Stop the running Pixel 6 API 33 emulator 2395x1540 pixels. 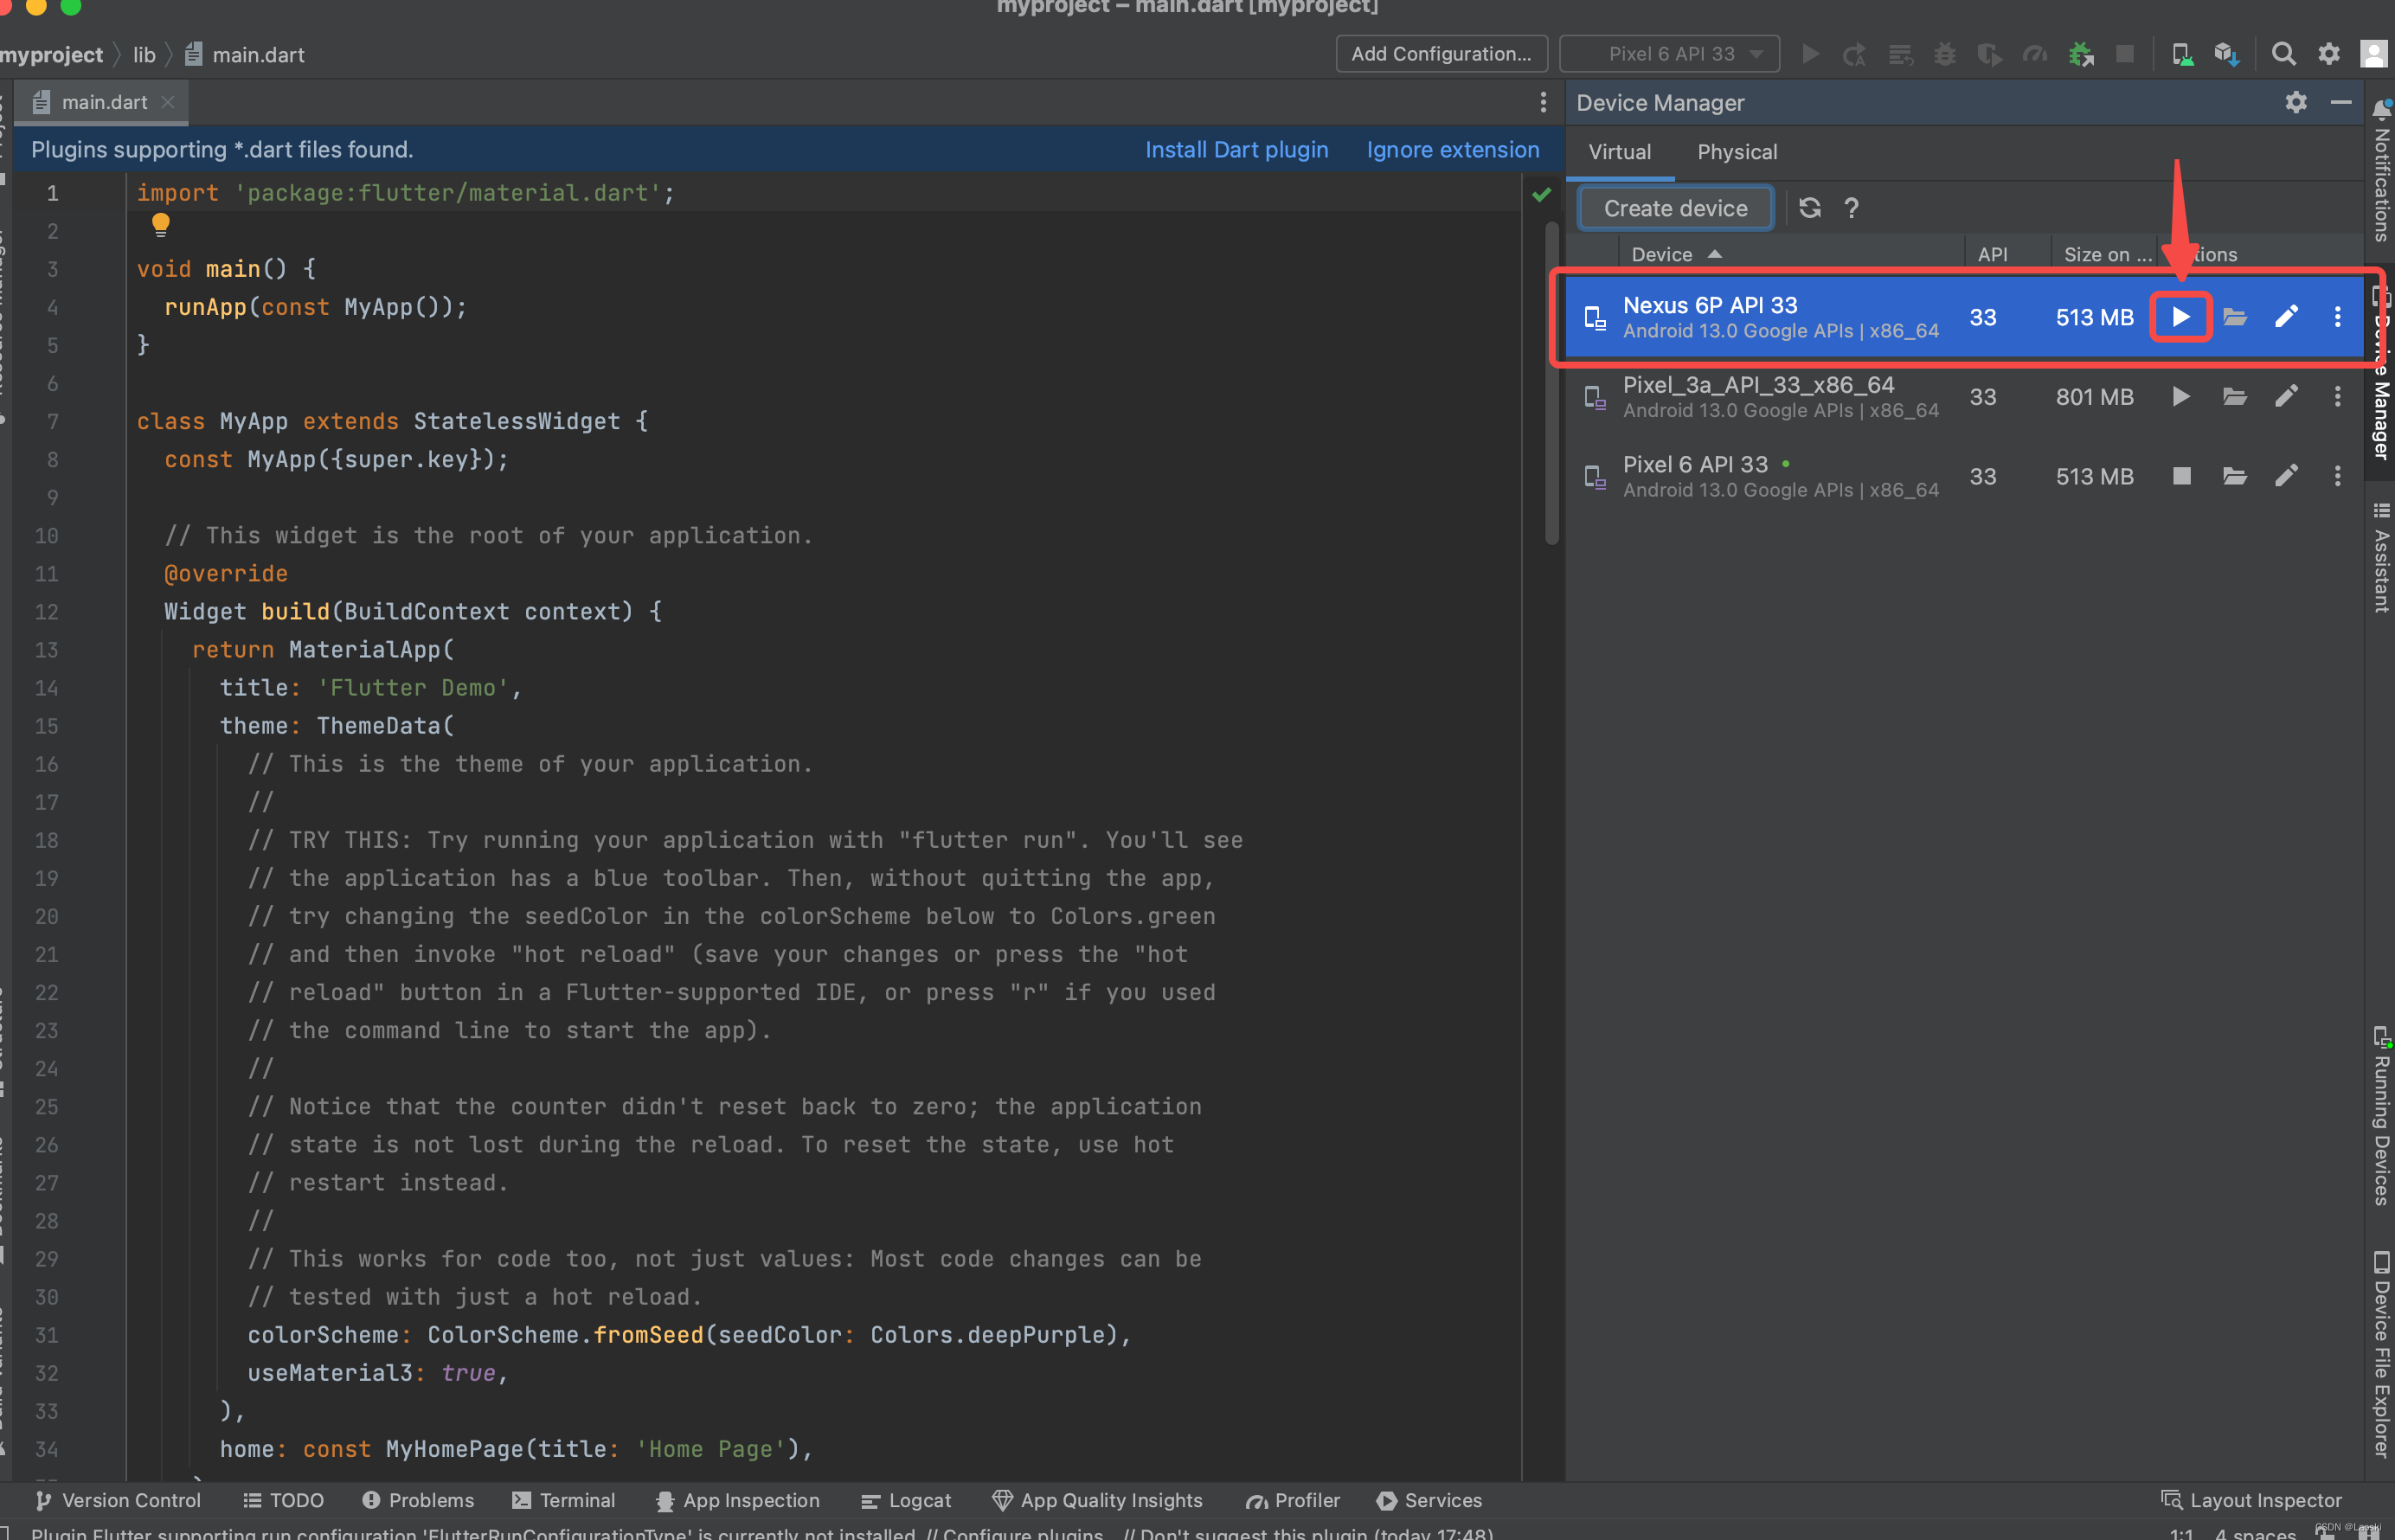[2181, 476]
